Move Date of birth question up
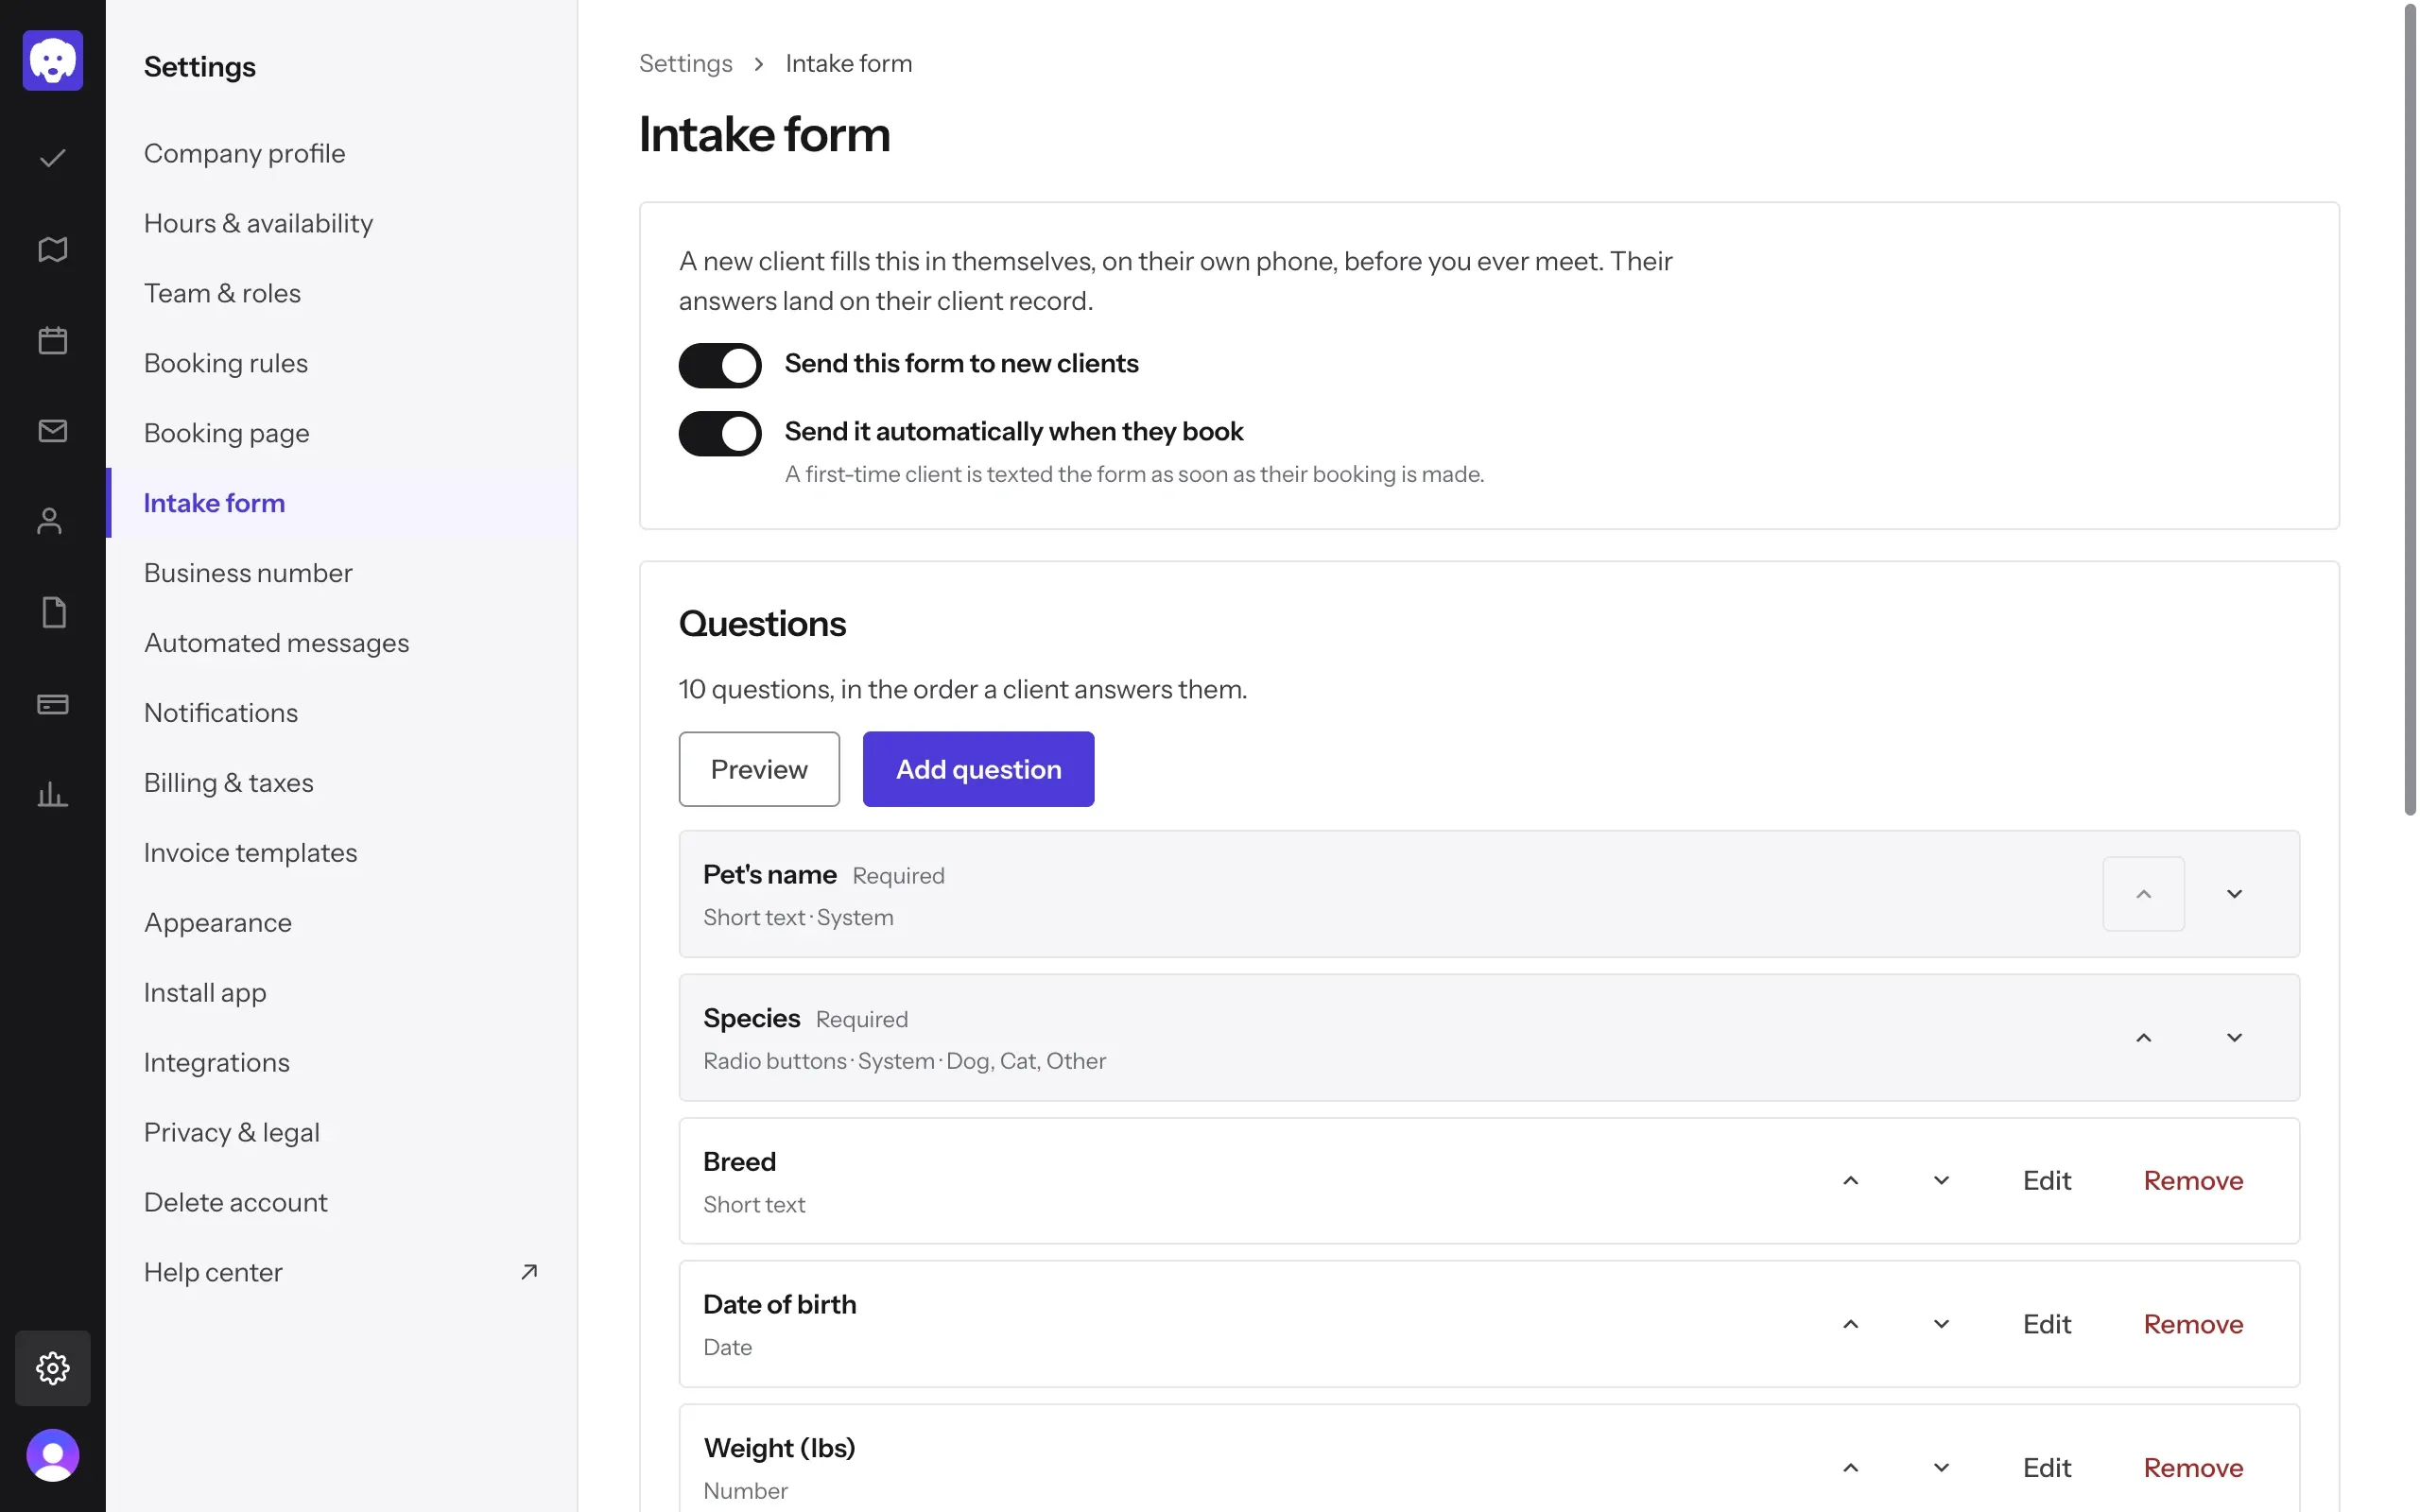 tap(1851, 1324)
